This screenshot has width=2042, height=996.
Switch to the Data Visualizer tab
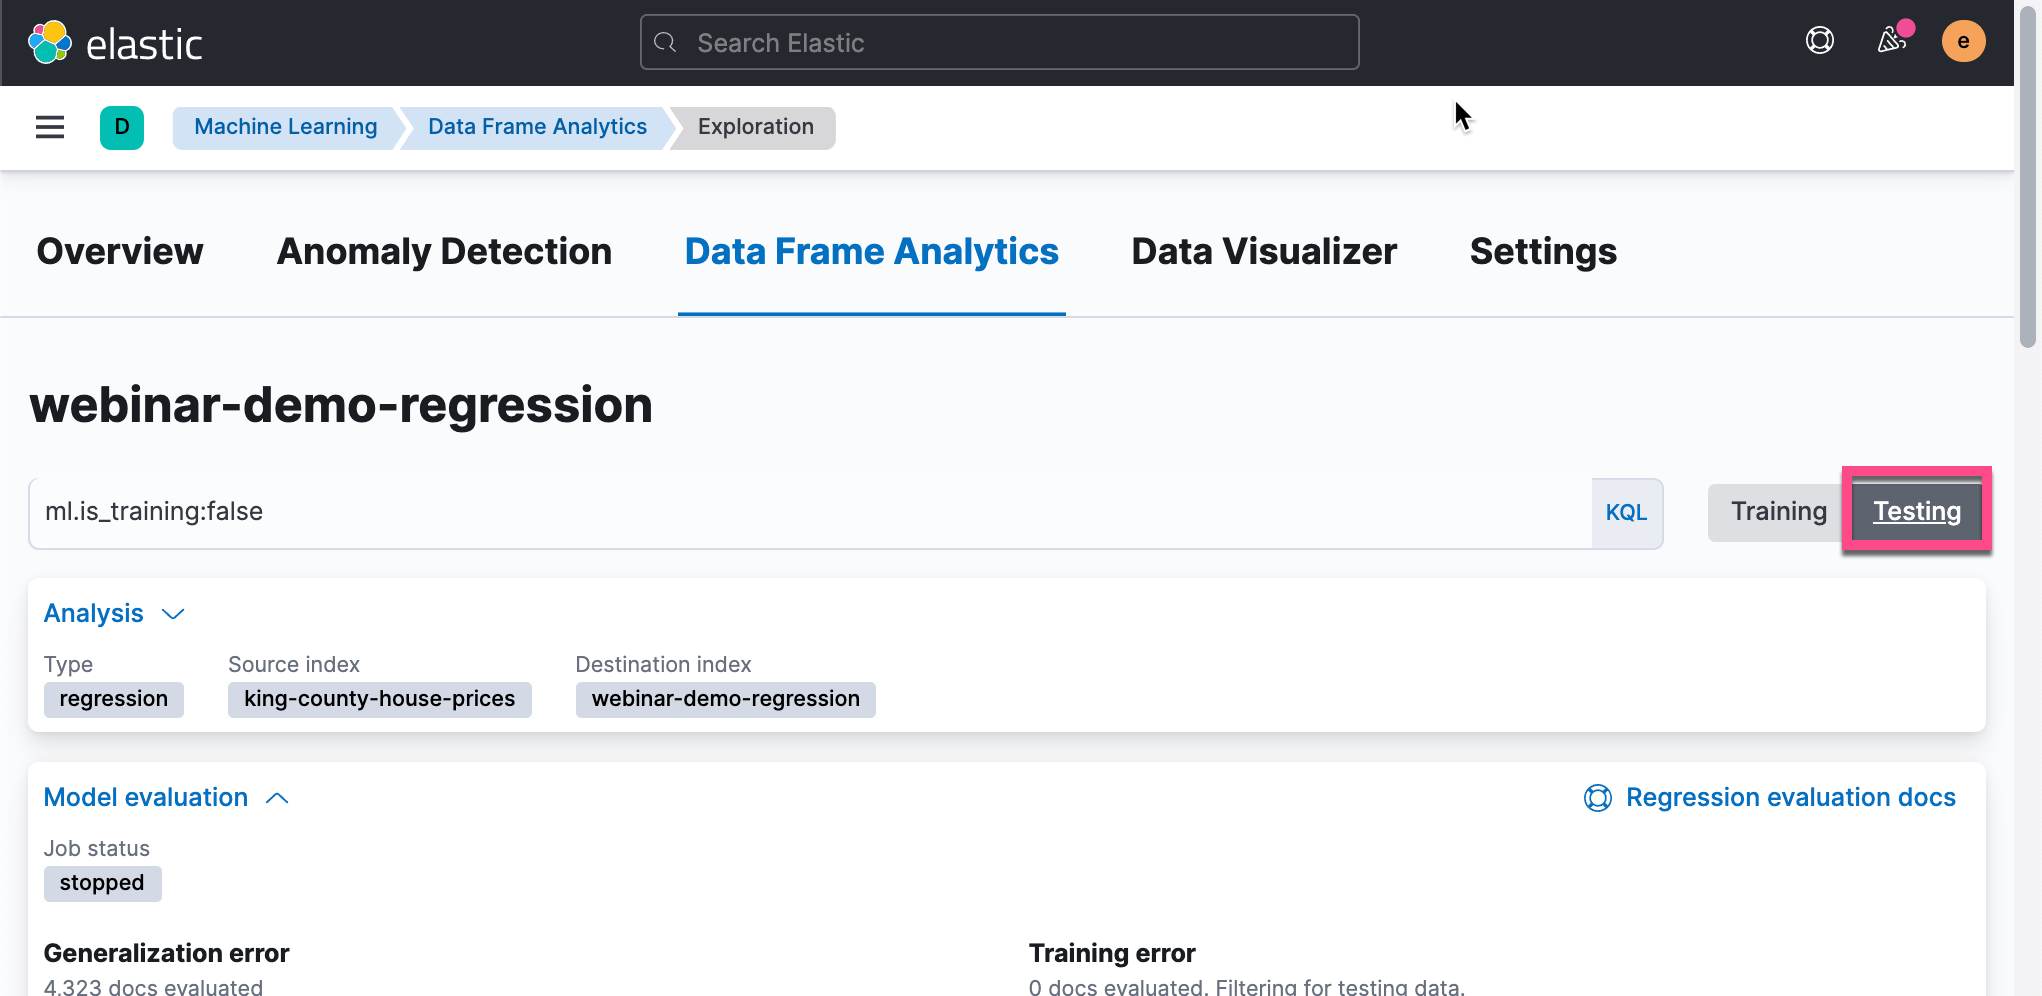click(1263, 252)
